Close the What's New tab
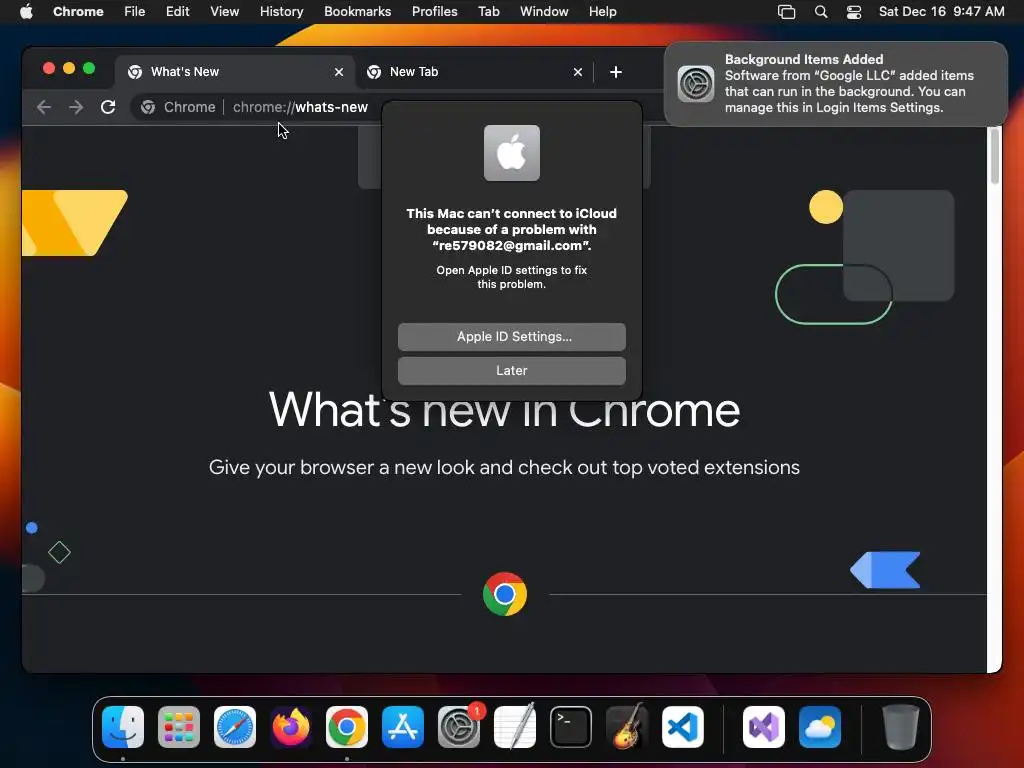The width and height of the screenshot is (1024, 768). 339,72
